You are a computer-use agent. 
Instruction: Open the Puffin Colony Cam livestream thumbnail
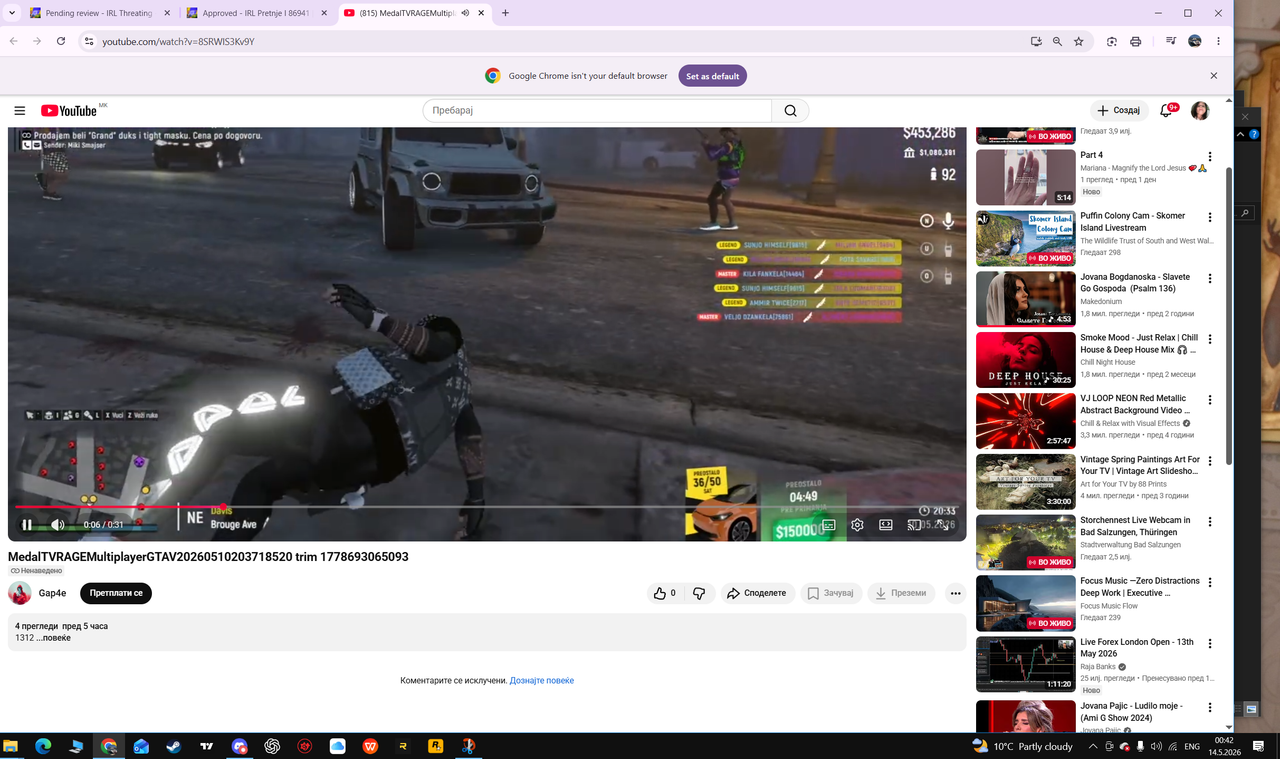pyautogui.click(x=1026, y=238)
